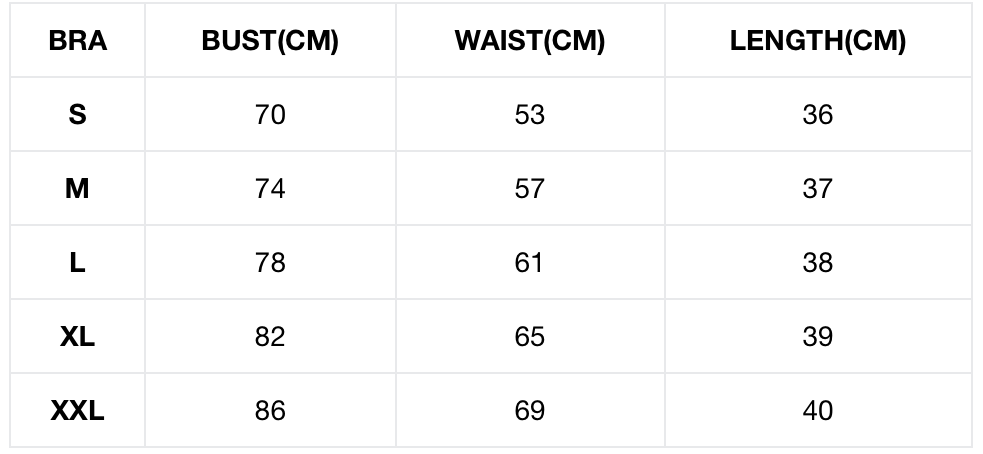Click waist value 57 in M row
The height and width of the screenshot is (454, 983).
click(529, 188)
